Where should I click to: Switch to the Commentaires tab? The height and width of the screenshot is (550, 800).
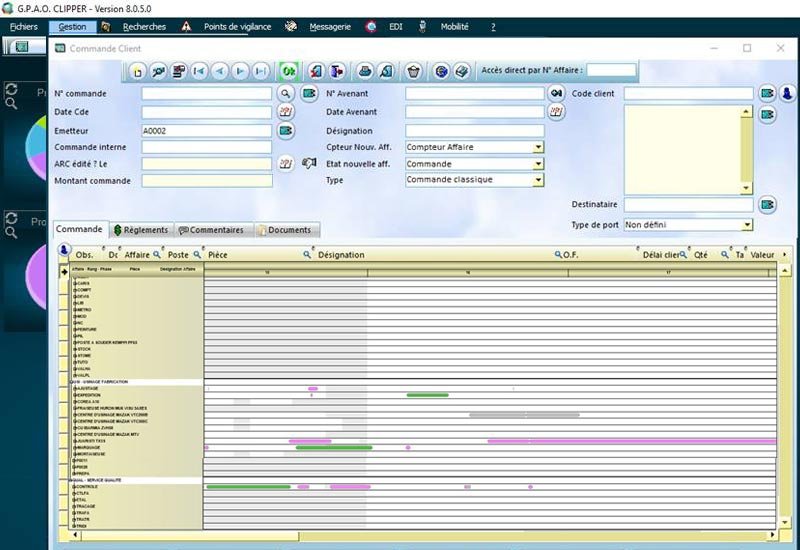point(212,230)
